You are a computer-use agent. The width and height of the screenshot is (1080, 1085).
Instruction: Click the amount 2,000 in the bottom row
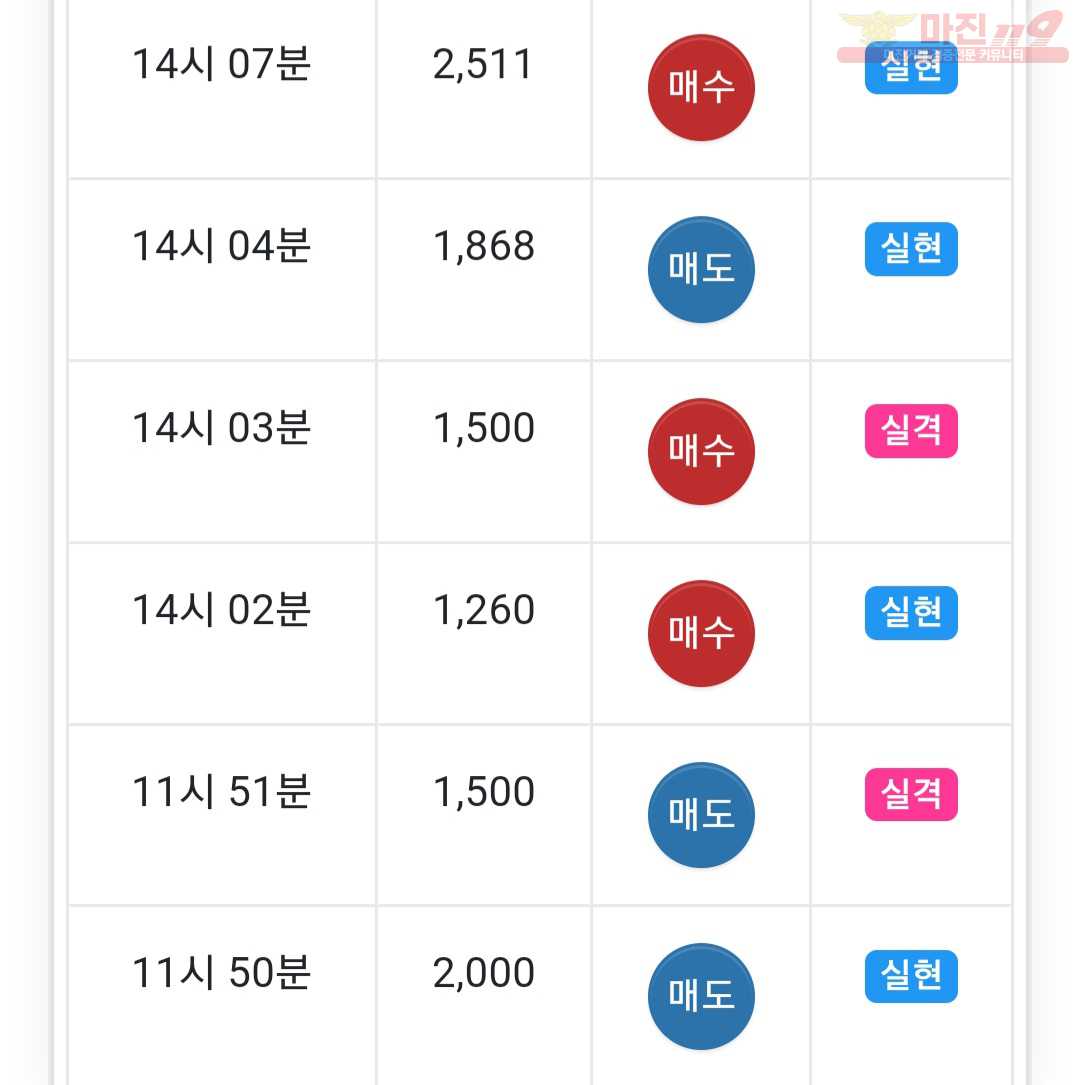[483, 973]
